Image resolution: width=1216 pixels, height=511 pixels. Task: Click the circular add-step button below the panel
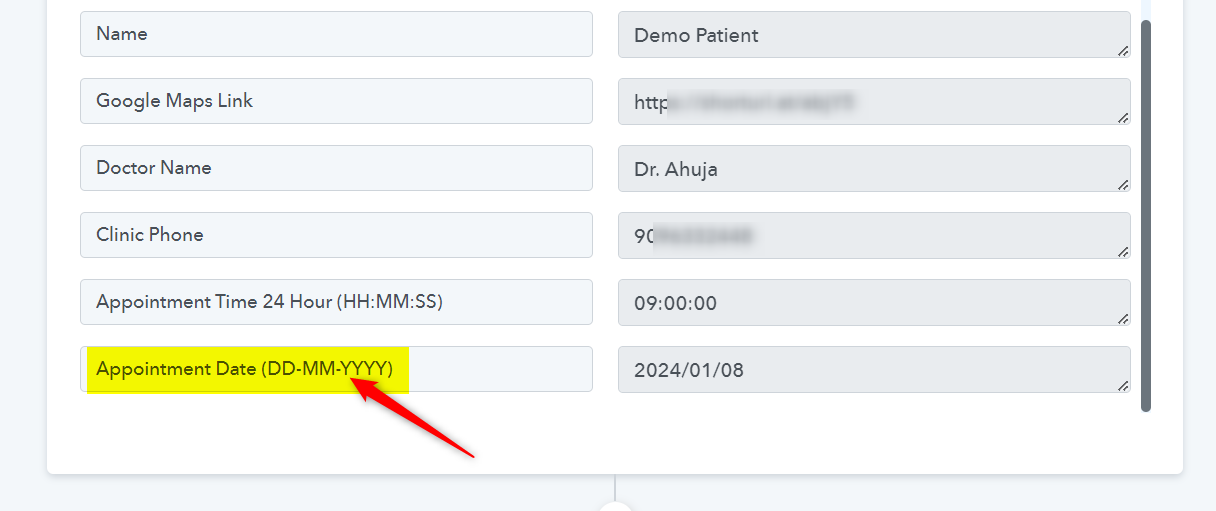pos(615,506)
